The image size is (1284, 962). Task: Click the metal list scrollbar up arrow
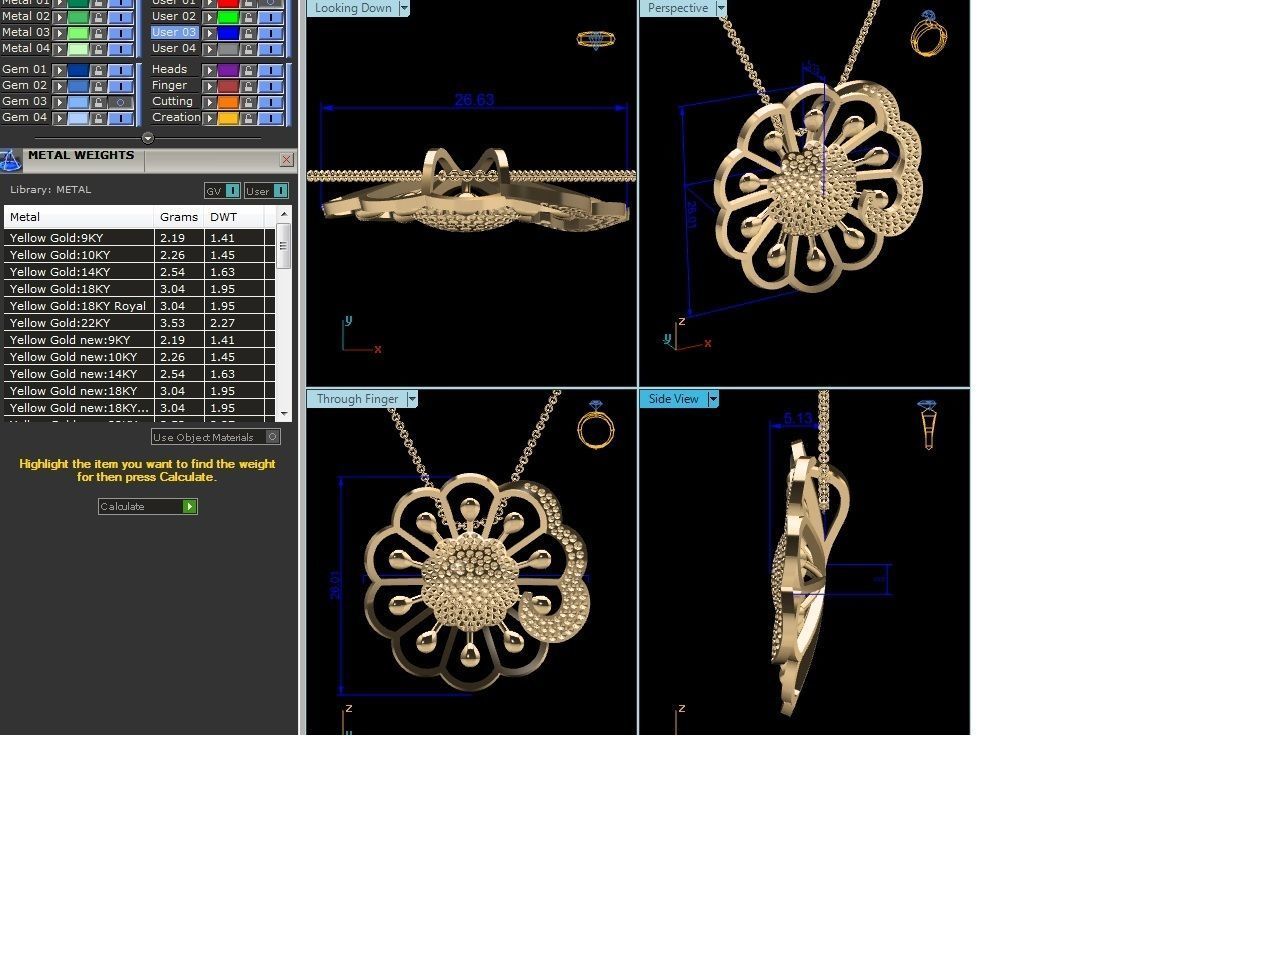[284, 214]
